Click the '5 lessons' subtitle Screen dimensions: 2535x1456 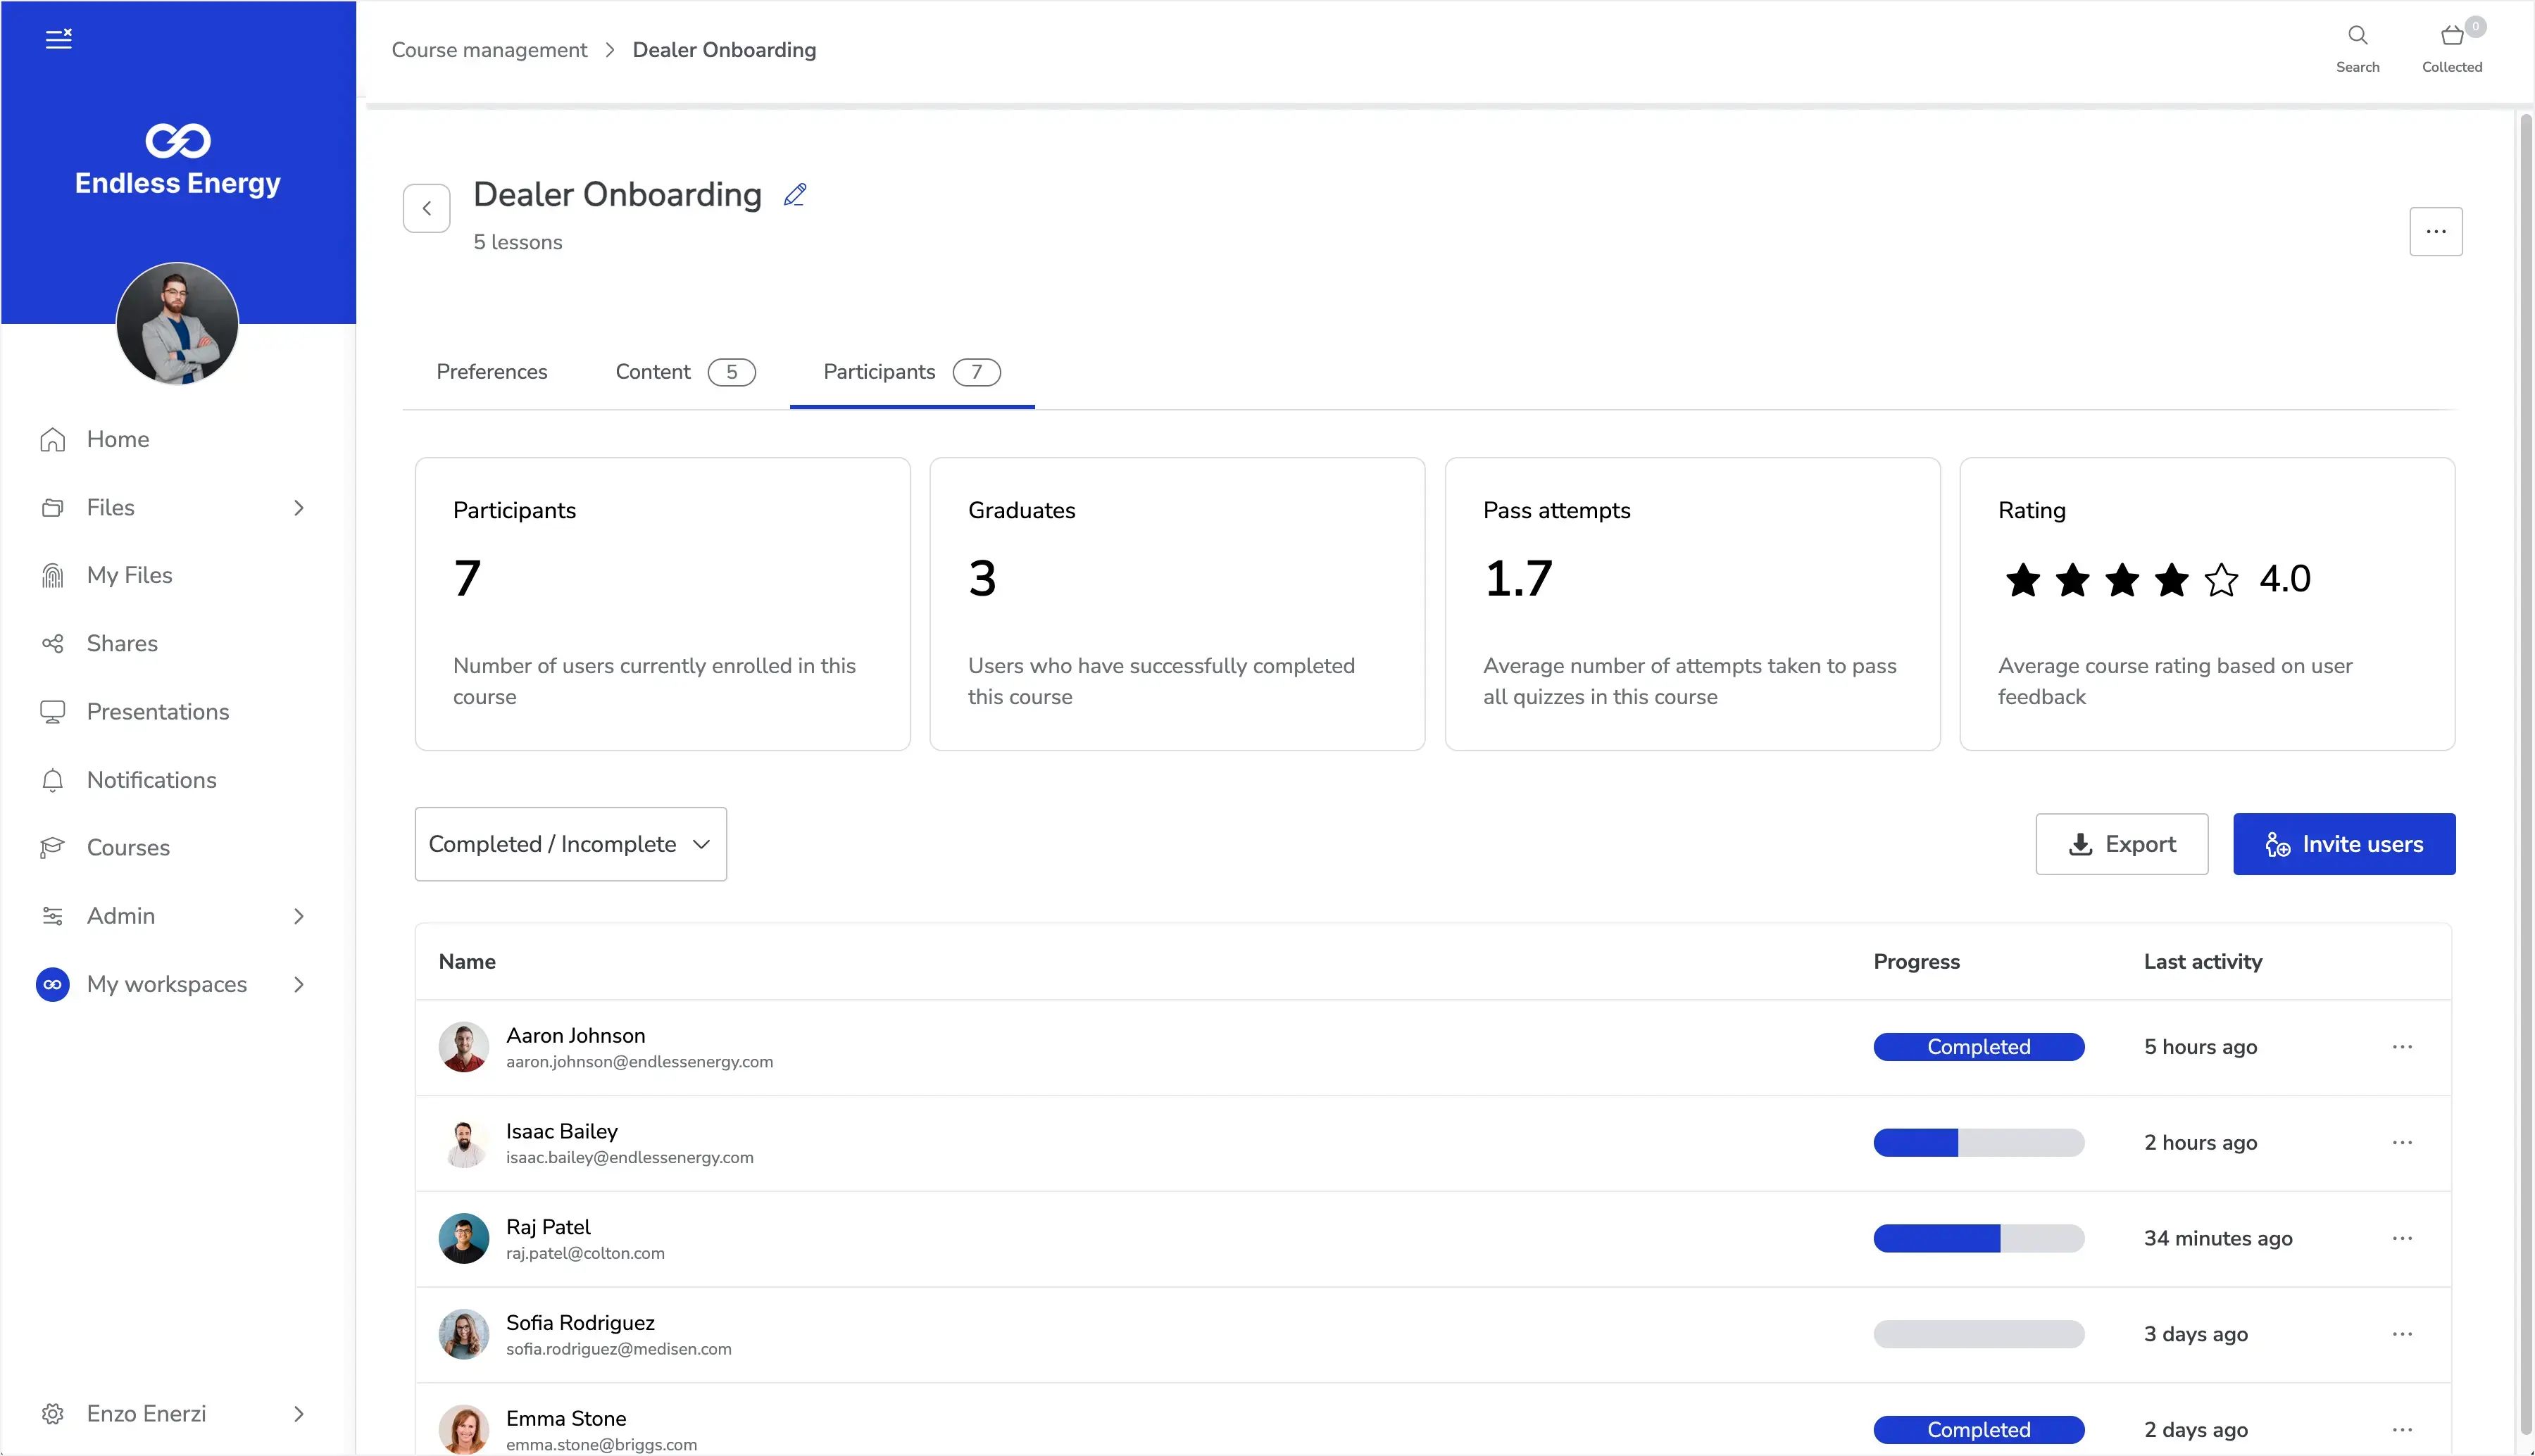[x=517, y=243]
